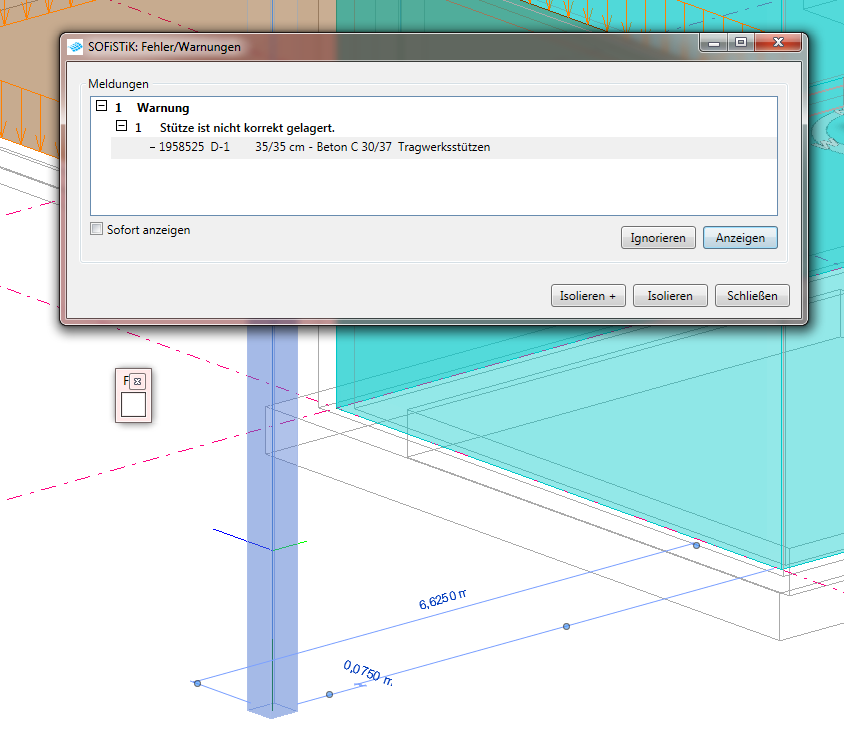Click the Anzeigen button
The image size is (844, 747).
click(x=740, y=238)
